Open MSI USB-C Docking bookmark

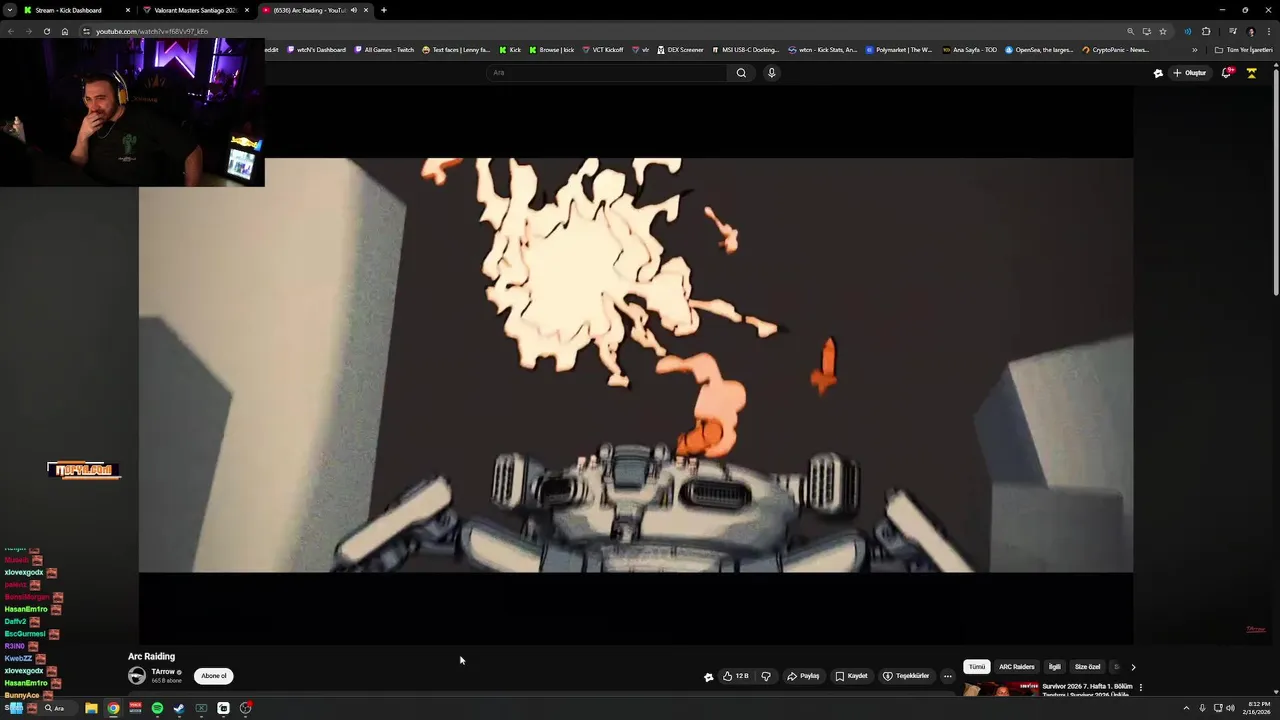point(745,50)
